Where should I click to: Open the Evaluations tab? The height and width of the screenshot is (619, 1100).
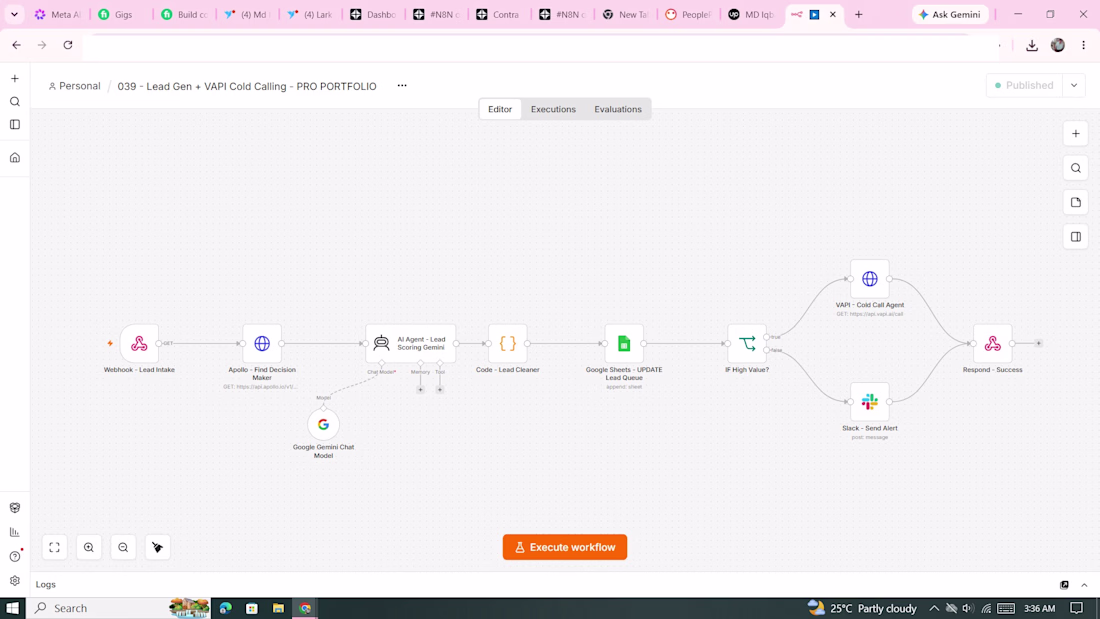coord(618,109)
